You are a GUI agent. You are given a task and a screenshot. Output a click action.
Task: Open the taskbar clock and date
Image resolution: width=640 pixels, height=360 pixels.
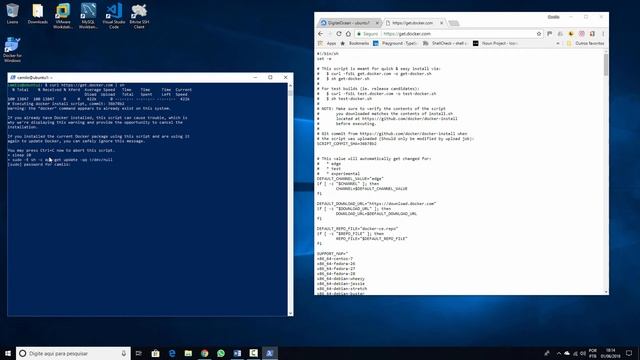[611, 353]
